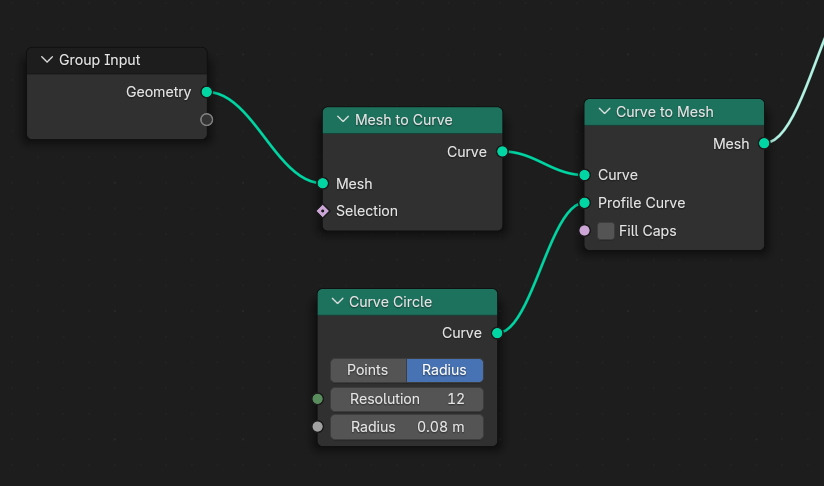Click the Fill Caps input socket
This screenshot has height=486, width=824.
(584, 230)
